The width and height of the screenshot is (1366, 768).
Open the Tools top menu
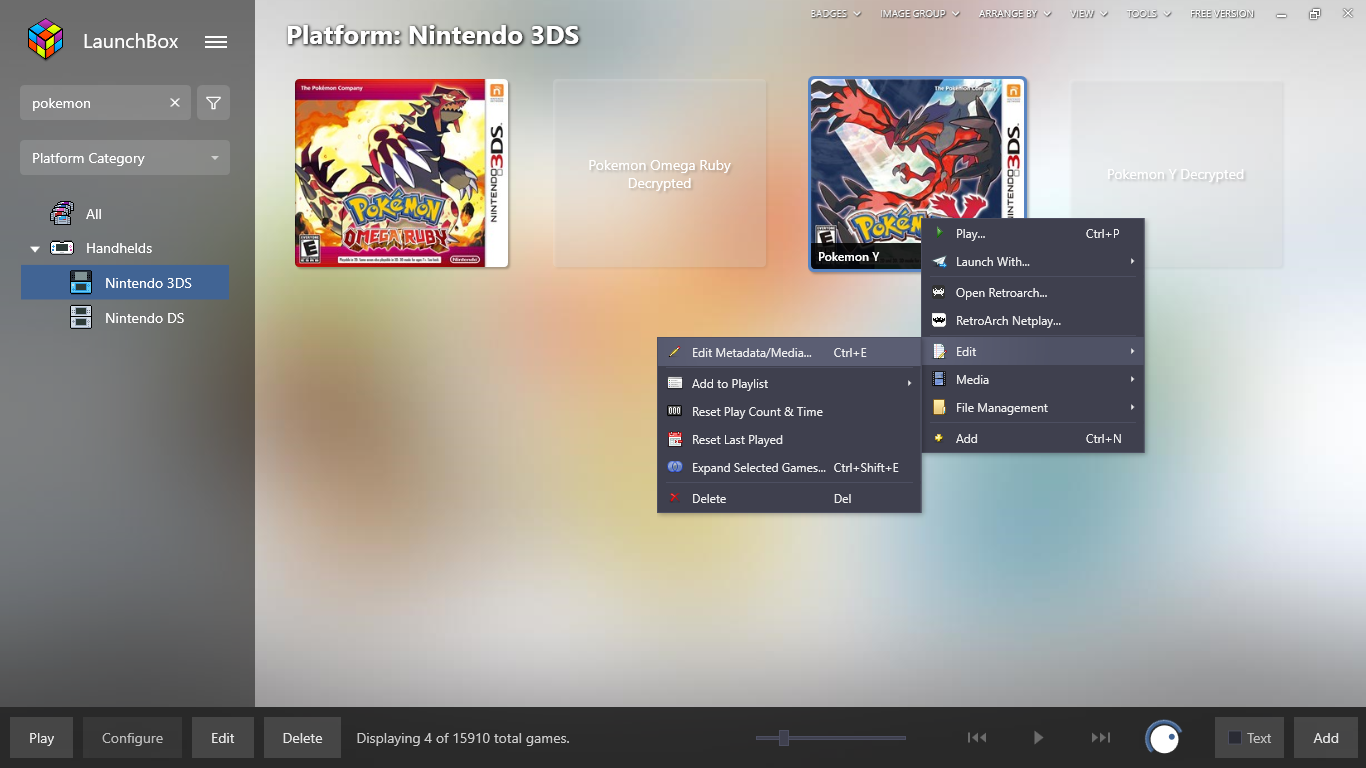tap(1148, 14)
